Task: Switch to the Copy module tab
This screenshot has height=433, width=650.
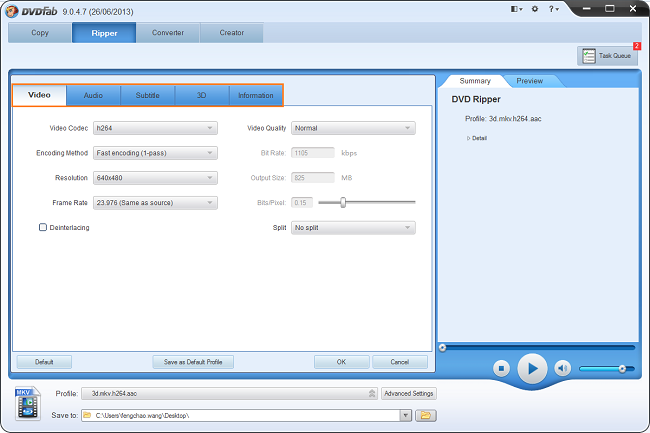Action: coord(40,33)
